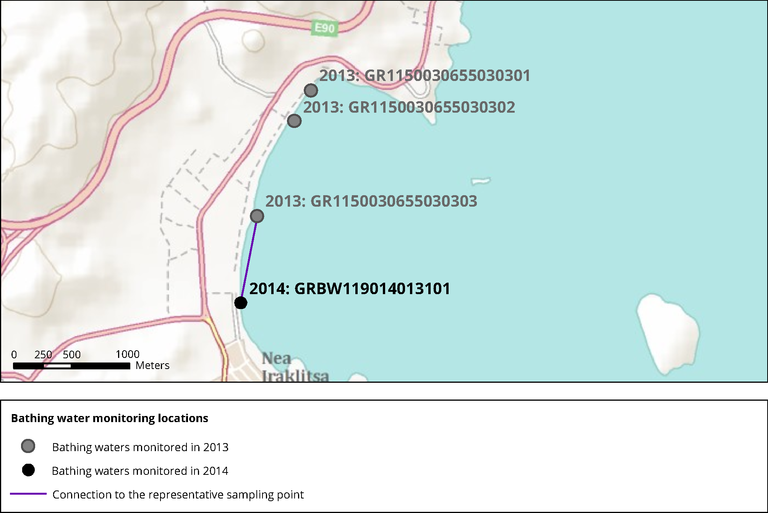Click the purple connection line on the map
Image resolution: width=768 pixels, height=513 pixels.
249,260
